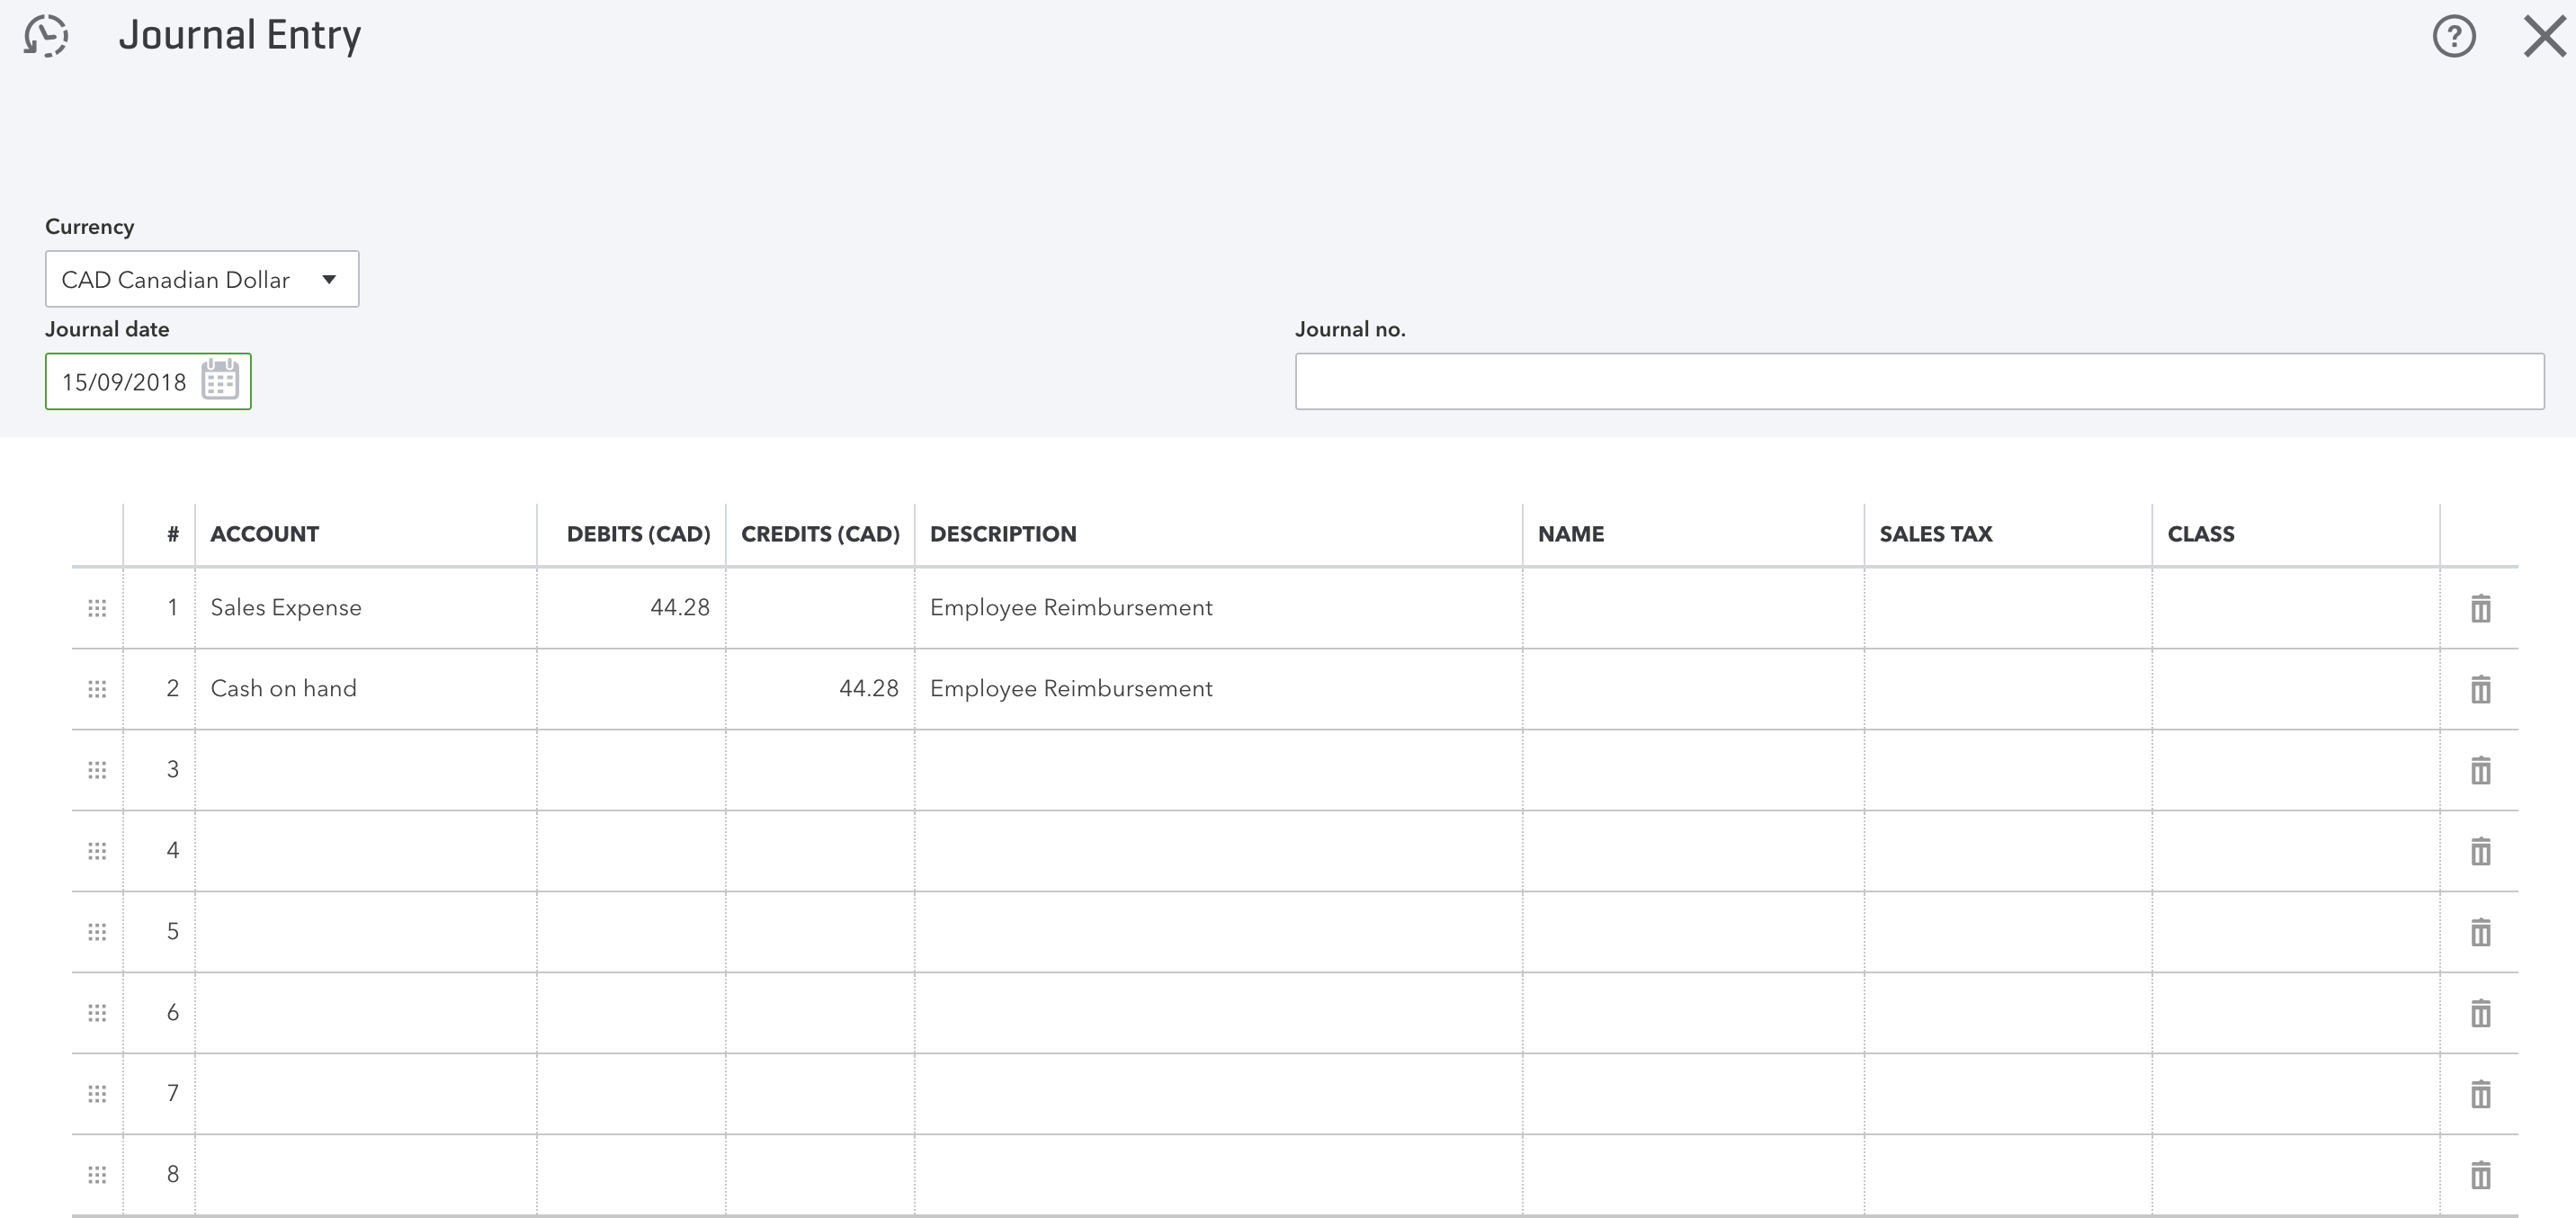Click the Class cell of row 1
2576x1218 pixels.
tap(2295, 608)
